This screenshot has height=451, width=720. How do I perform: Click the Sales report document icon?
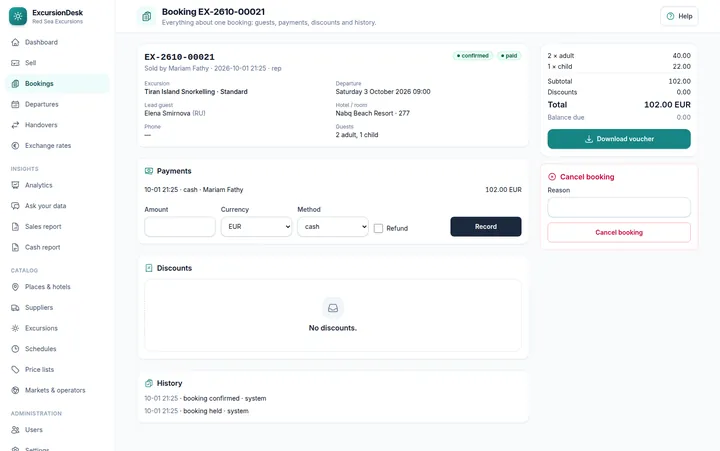click(15, 226)
